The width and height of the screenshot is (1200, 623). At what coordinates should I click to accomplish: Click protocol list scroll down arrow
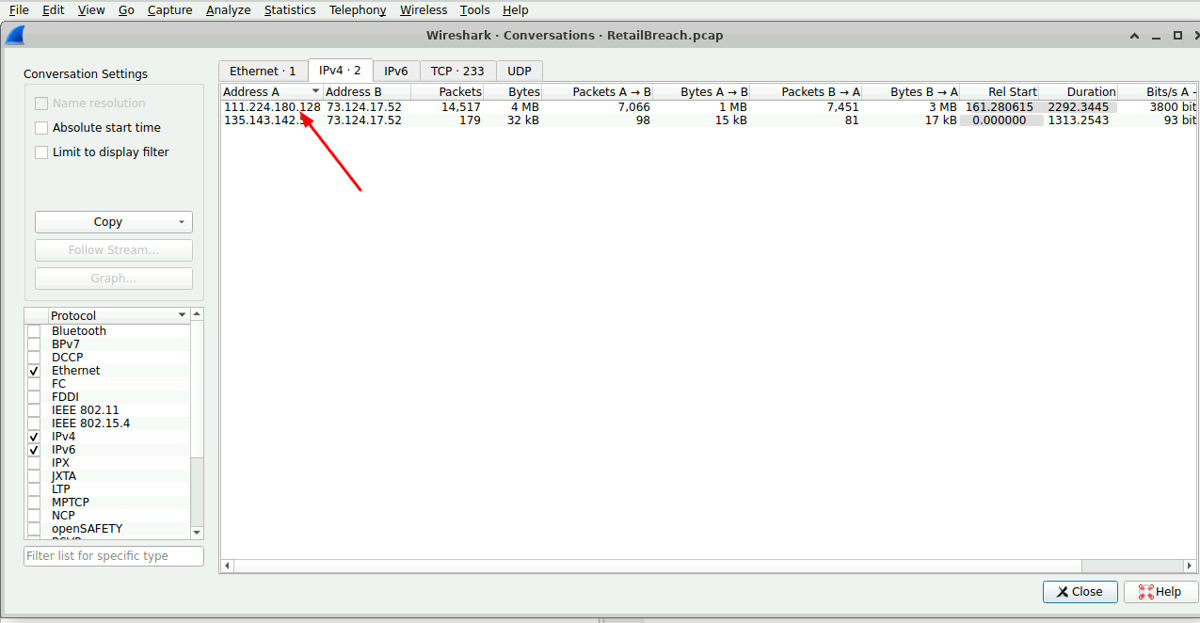pos(197,533)
